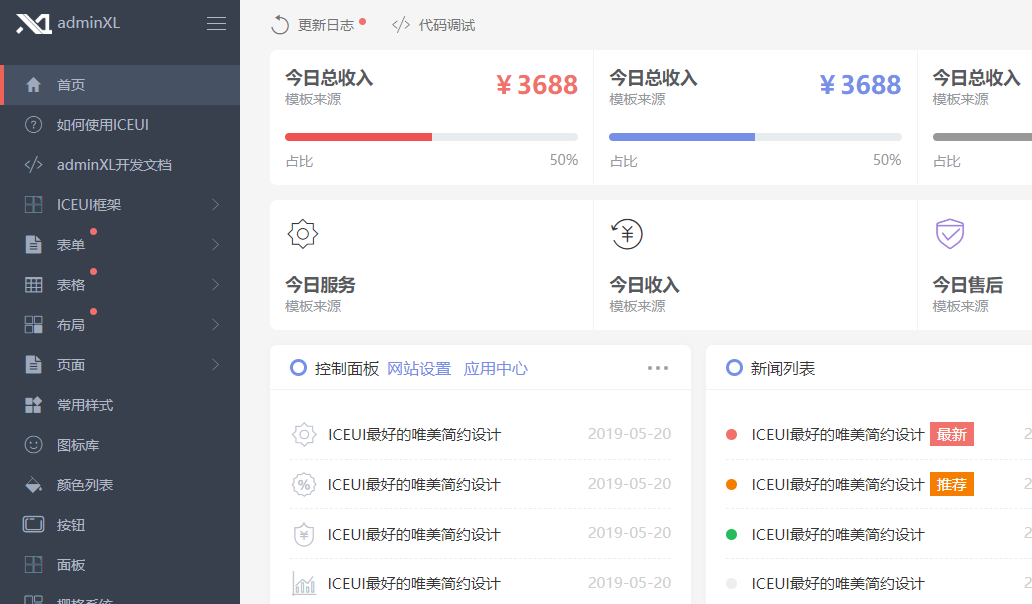Image resolution: width=1032 pixels, height=604 pixels.
Task: Expand the 表单 menu chevron
Action: [215, 245]
